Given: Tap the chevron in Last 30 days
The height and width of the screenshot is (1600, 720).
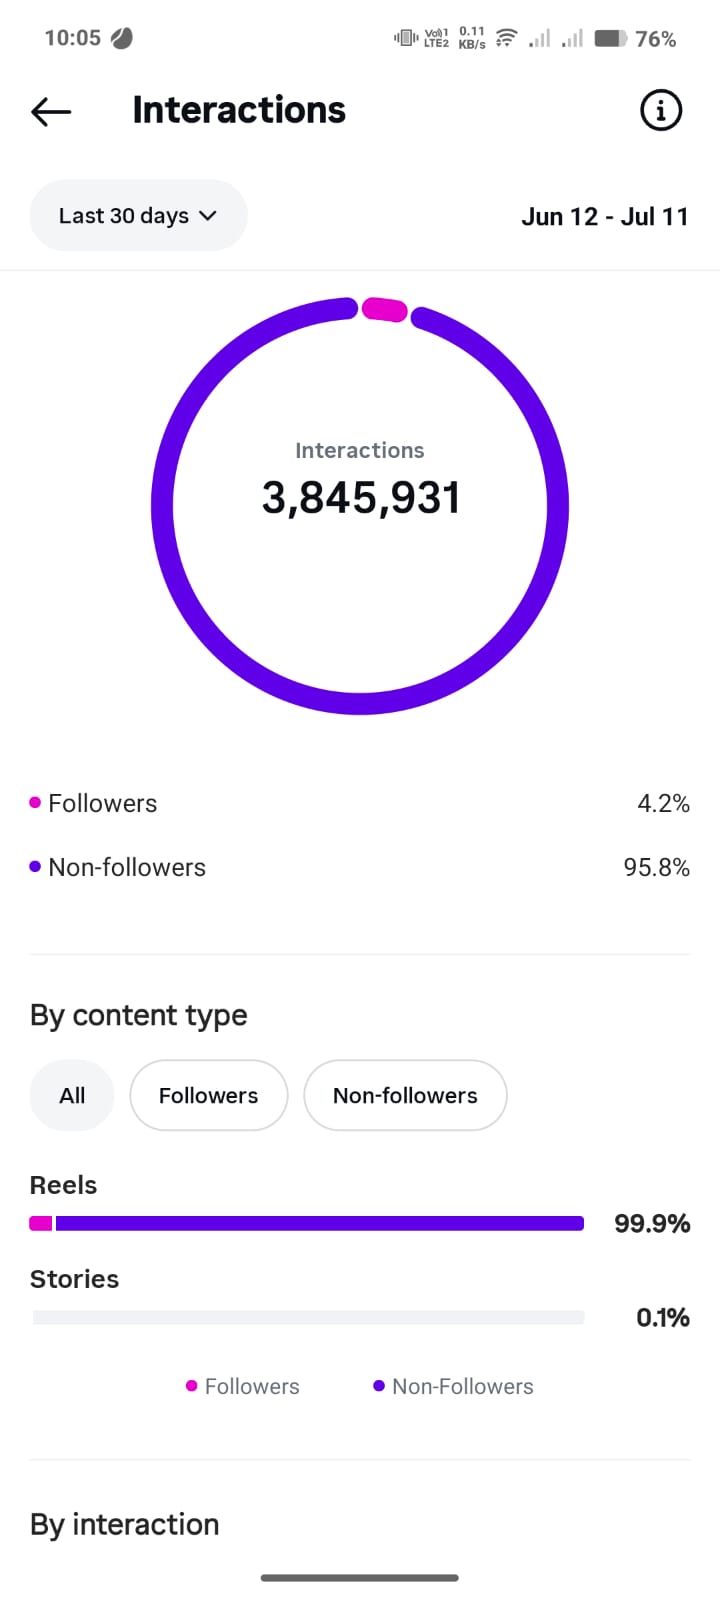Looking at the screenshot, I should 208,216.
